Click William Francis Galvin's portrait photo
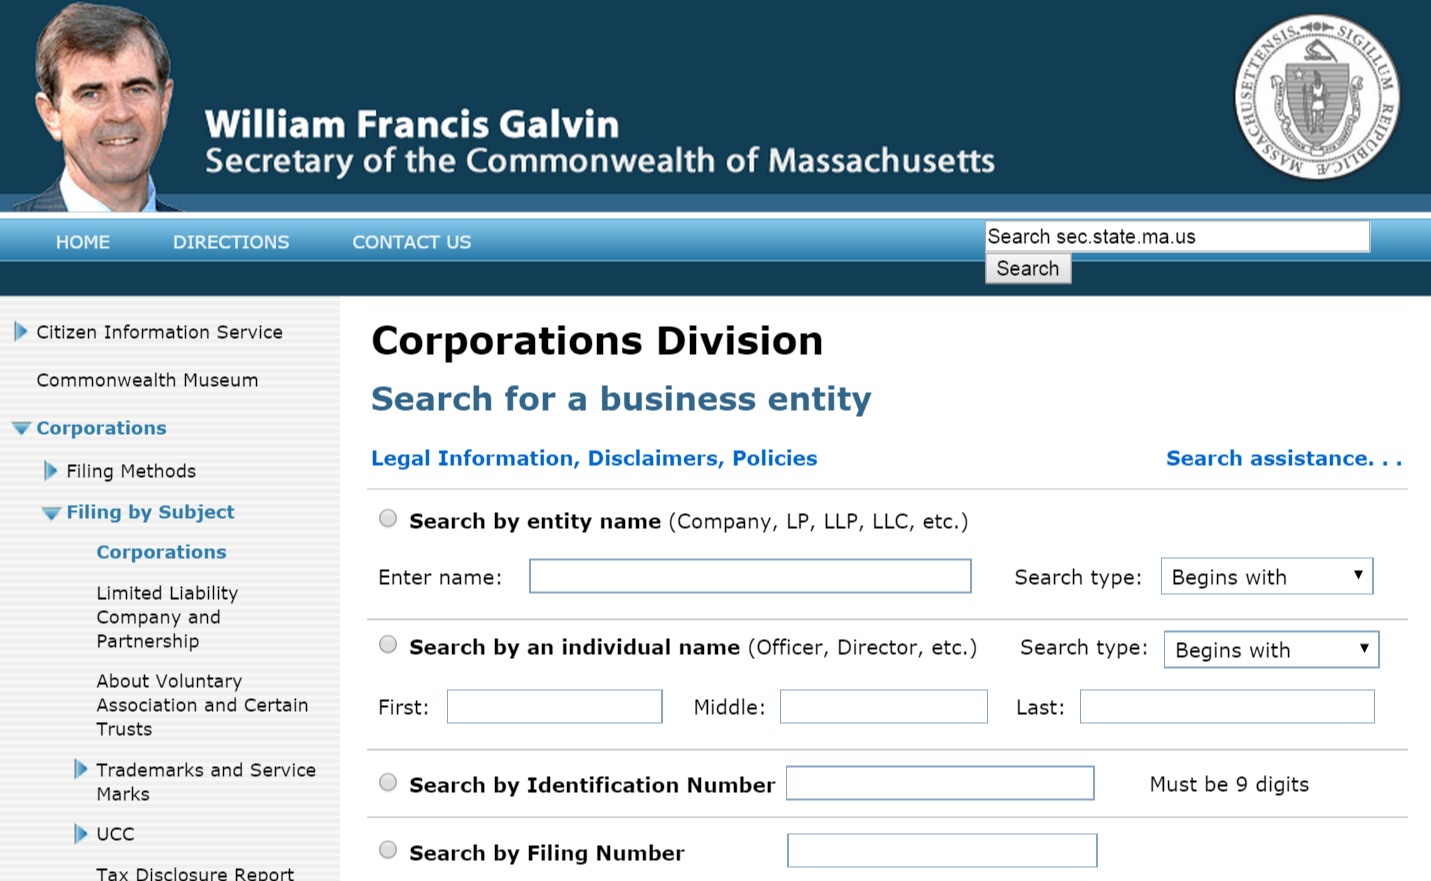 tap(101, 105)
